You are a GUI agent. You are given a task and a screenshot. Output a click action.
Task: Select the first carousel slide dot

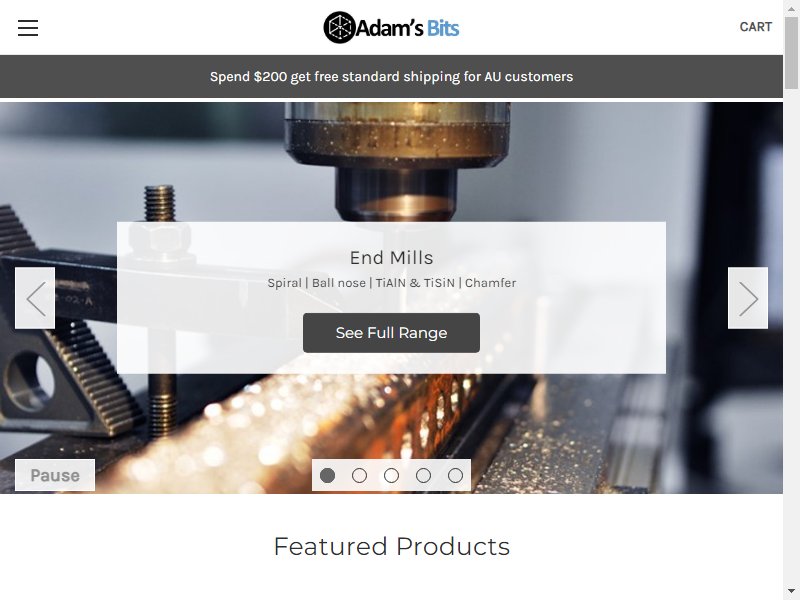point(328,476)
